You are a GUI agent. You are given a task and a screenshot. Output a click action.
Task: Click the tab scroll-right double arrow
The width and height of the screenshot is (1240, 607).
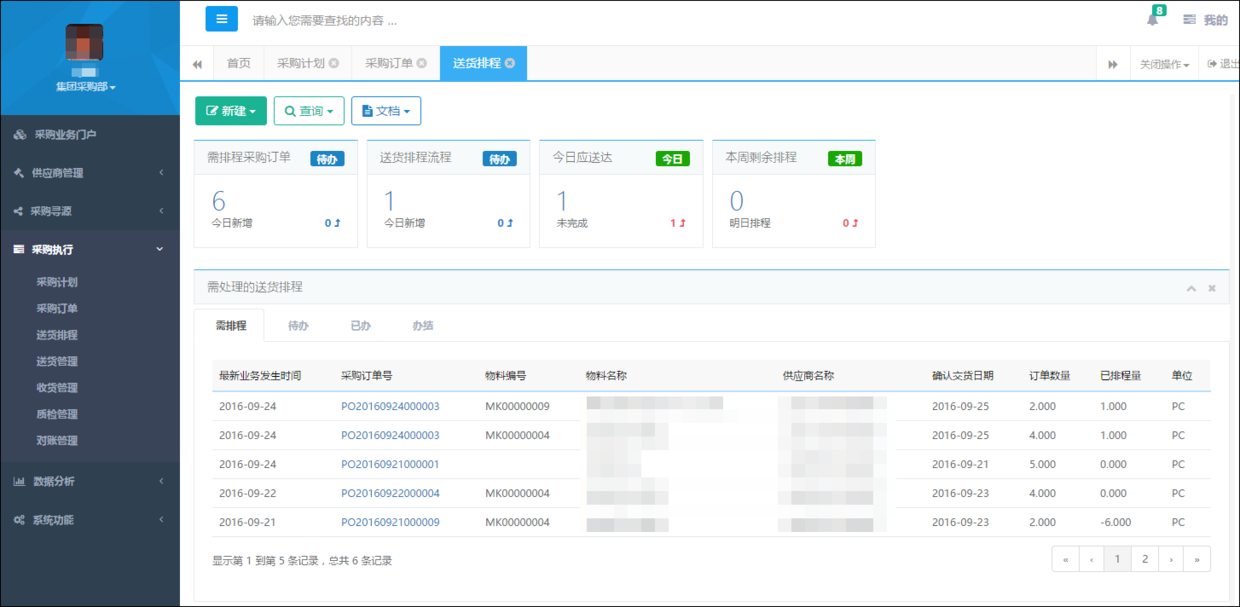tap(1113, 64)
